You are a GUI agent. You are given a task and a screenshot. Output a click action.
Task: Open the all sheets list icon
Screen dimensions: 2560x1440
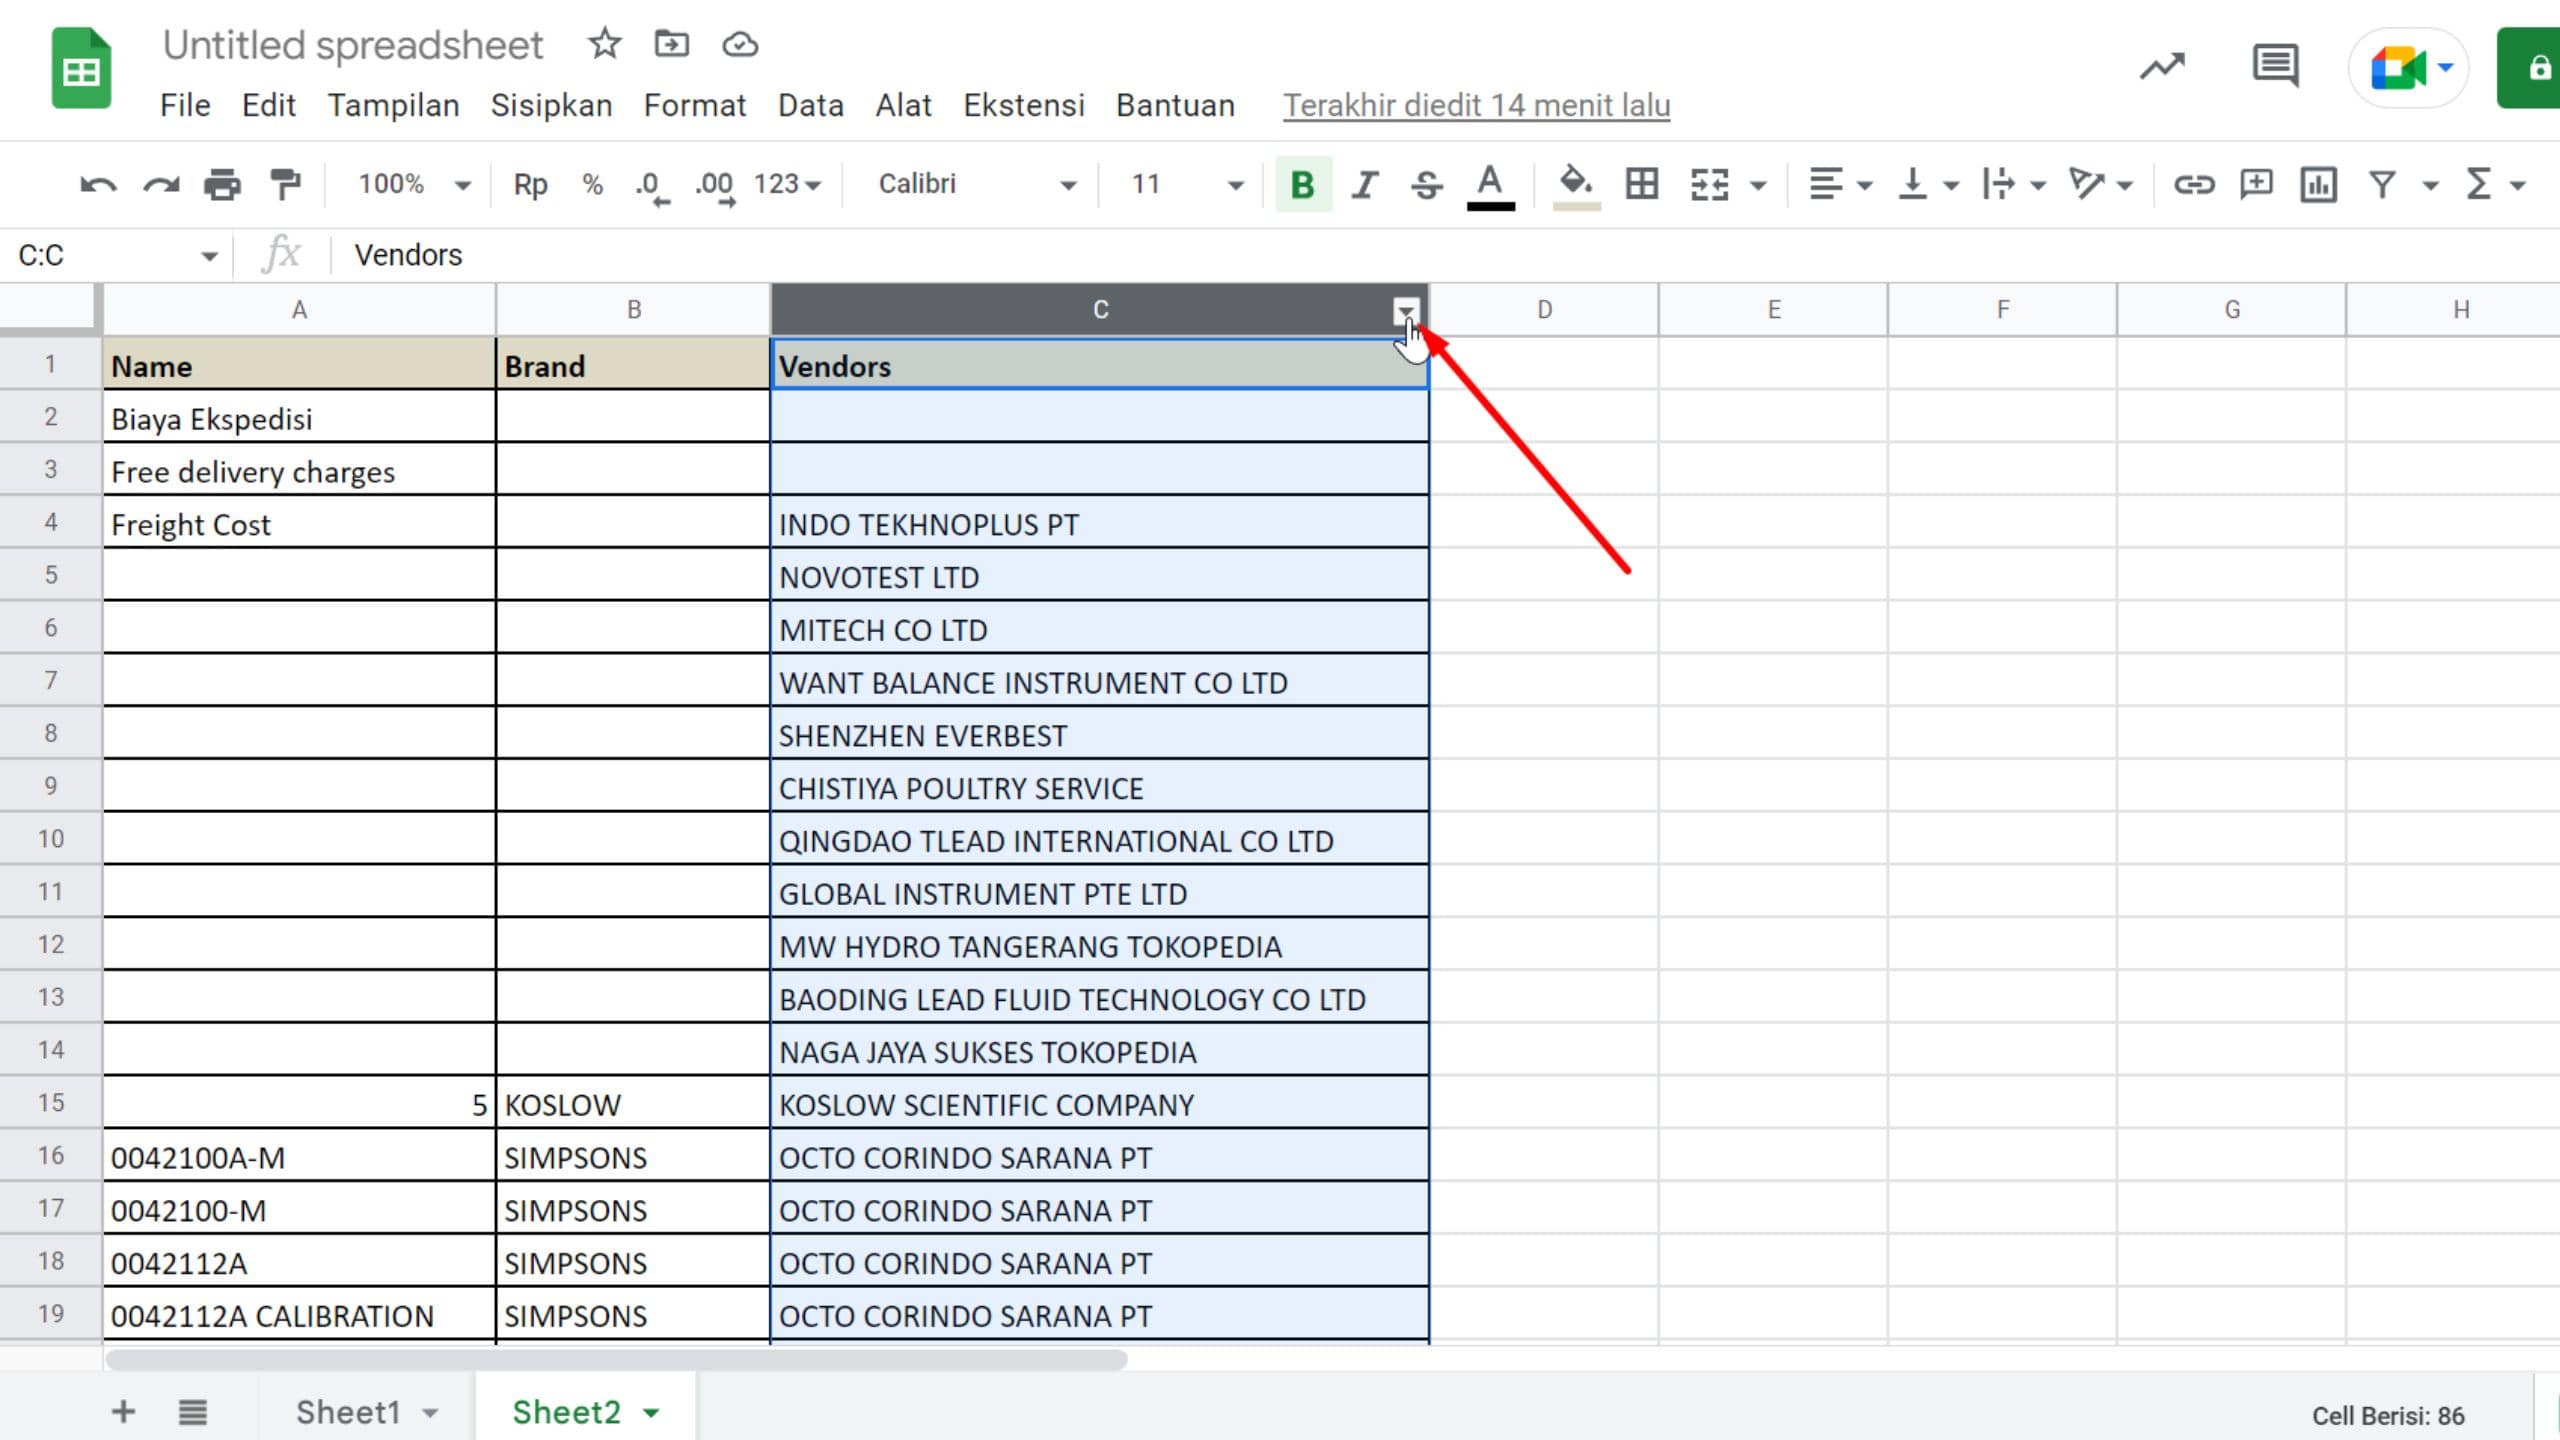(x=192, y=1412)
